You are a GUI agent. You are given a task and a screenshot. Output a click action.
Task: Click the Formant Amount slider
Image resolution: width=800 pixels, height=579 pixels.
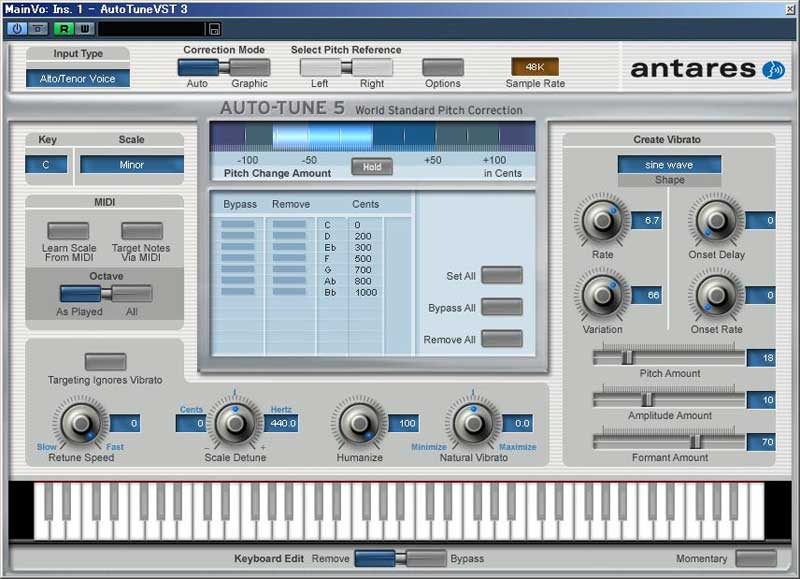[668, 441]
